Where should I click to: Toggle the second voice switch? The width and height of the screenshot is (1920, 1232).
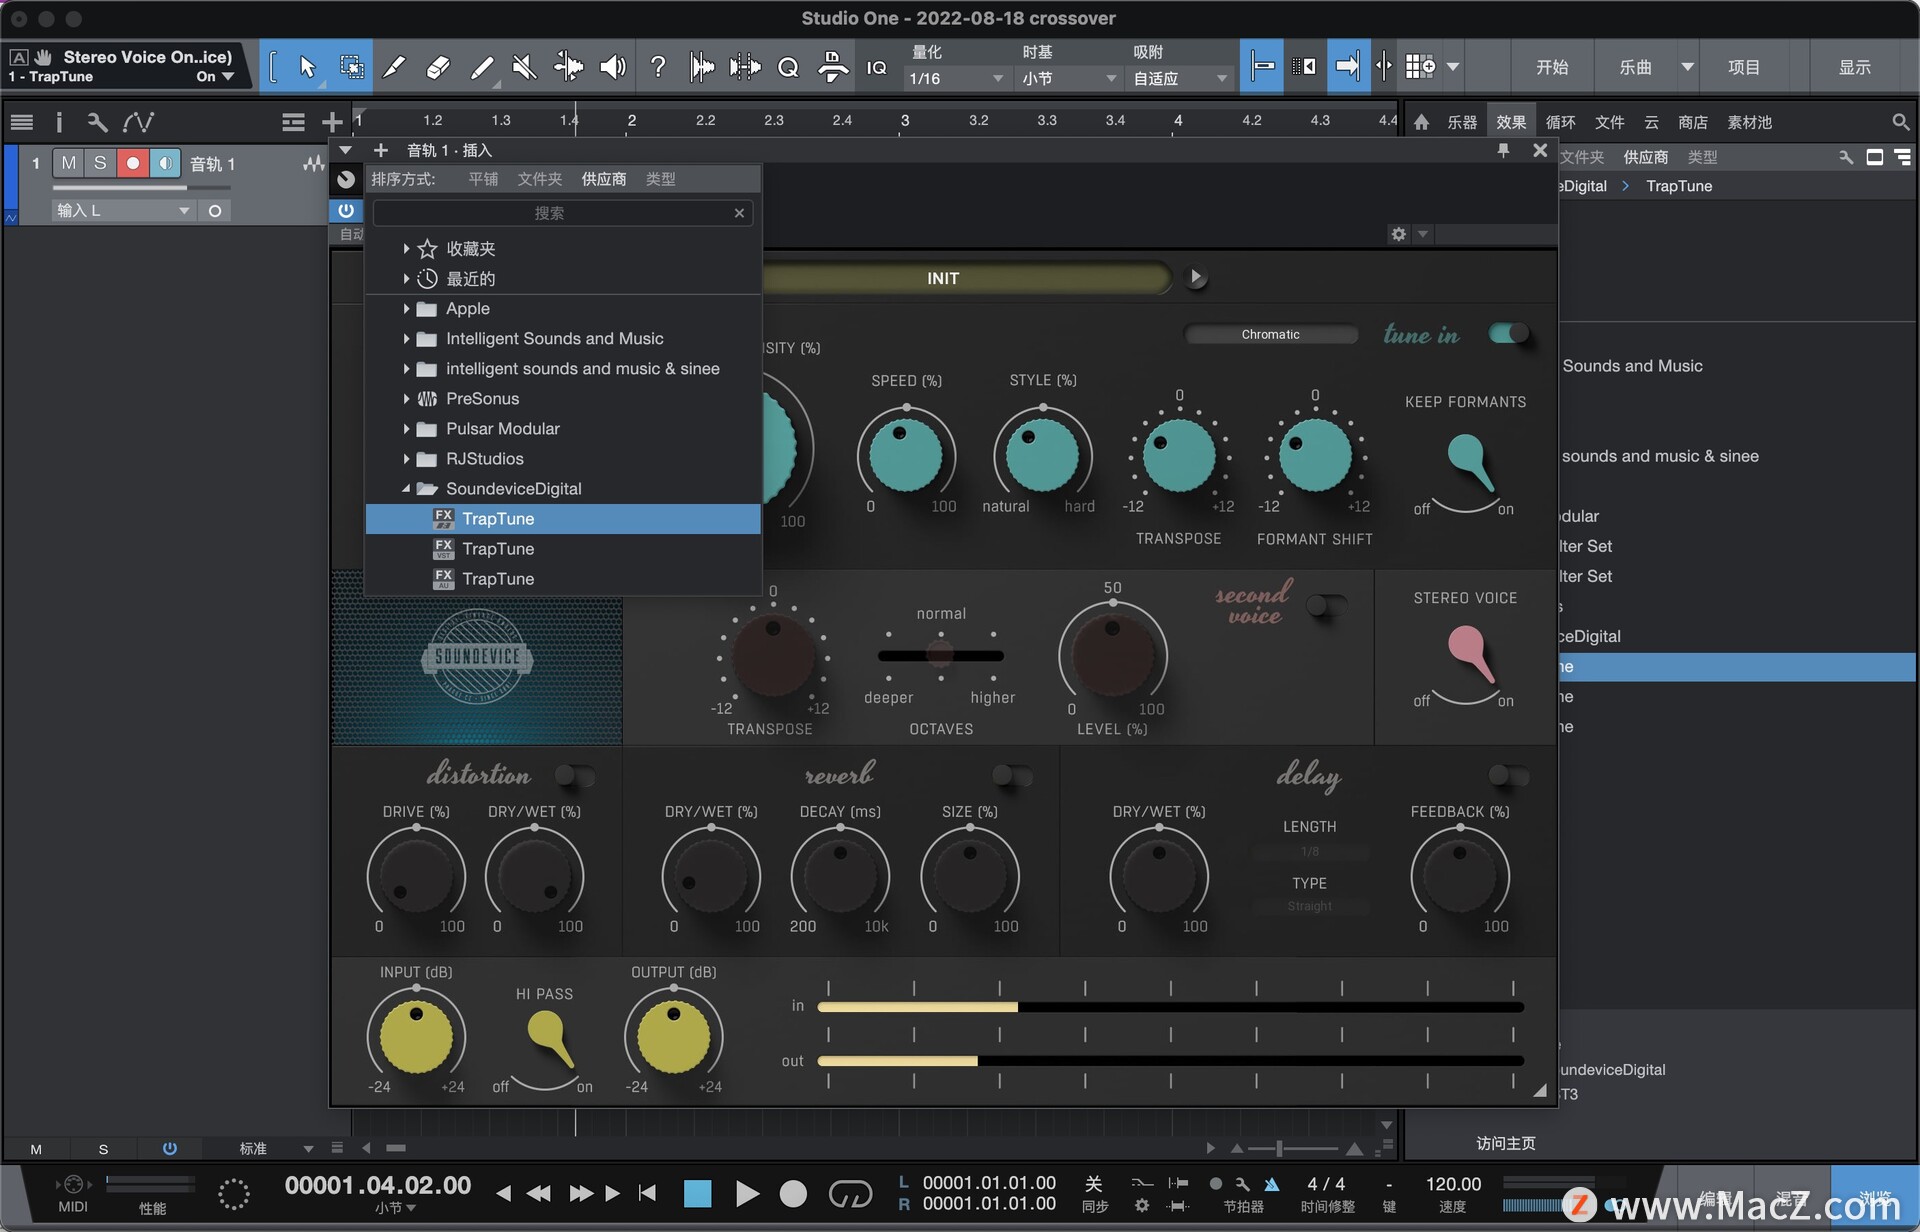pyautogui.click(x=1325, y=604)
